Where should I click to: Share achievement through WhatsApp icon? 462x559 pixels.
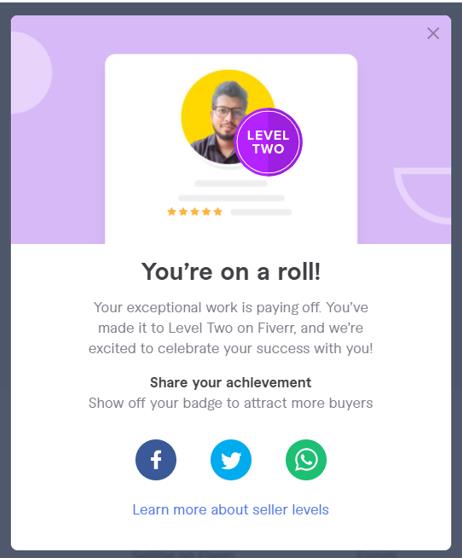[306, 460]
